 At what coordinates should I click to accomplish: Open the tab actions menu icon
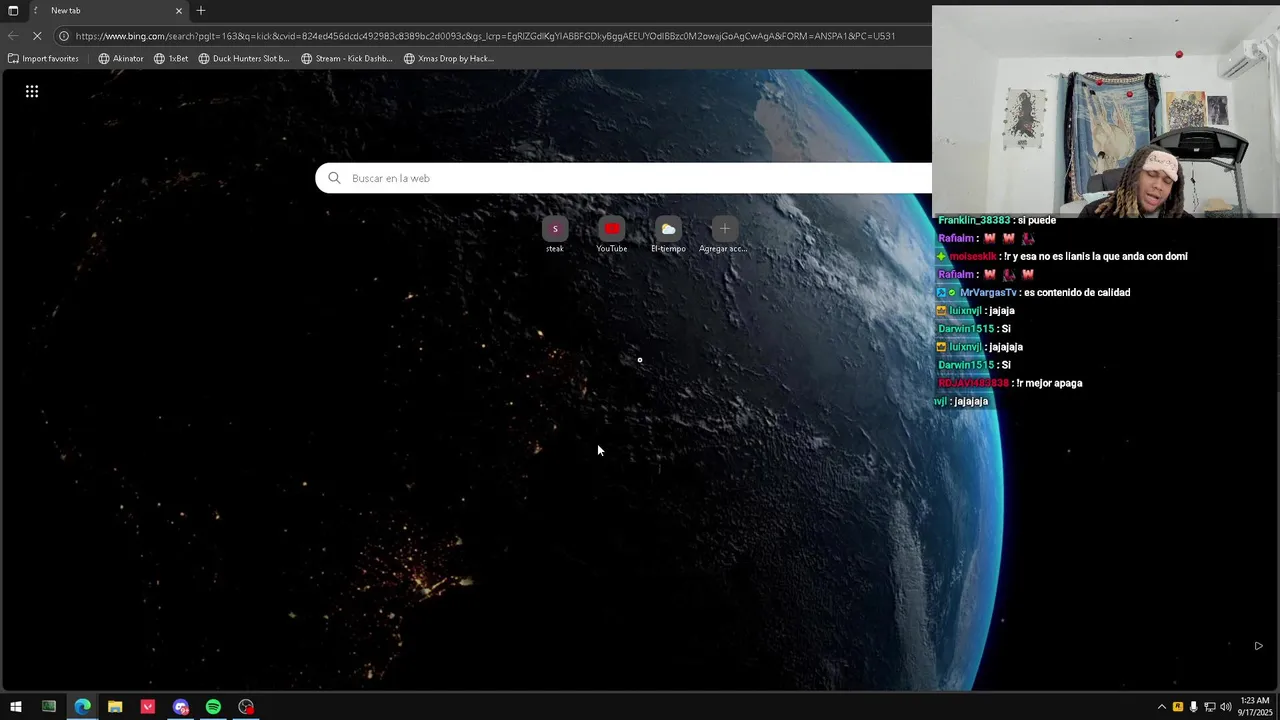point(13,10)
